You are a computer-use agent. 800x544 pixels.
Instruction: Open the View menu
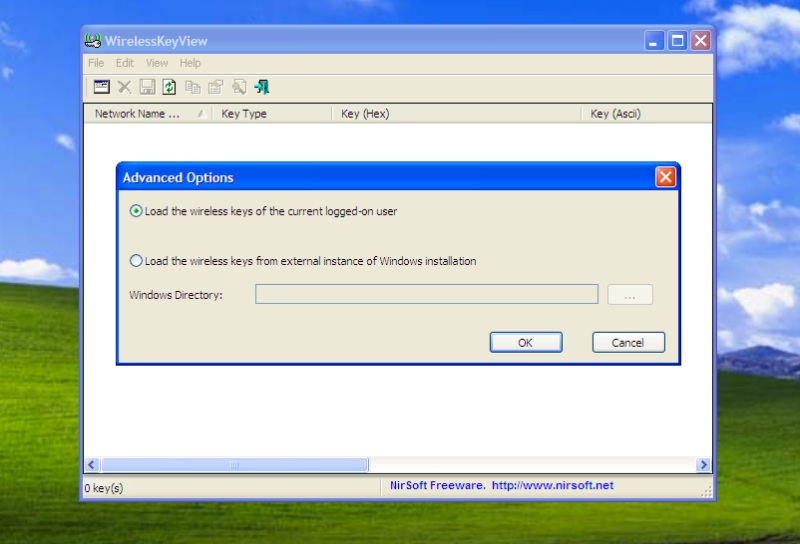coord(157,63)
